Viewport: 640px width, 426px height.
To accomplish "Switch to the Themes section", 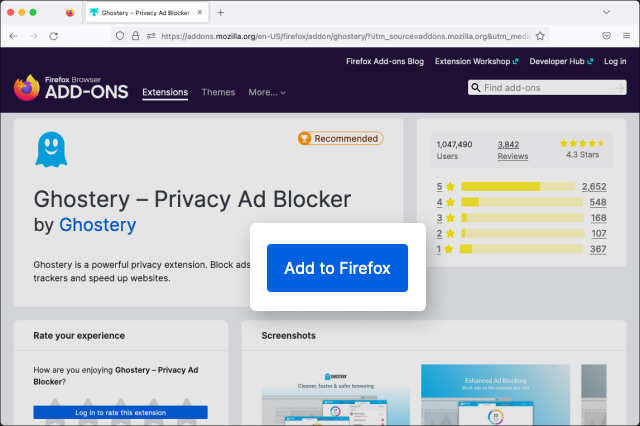I will click(218, 93).
